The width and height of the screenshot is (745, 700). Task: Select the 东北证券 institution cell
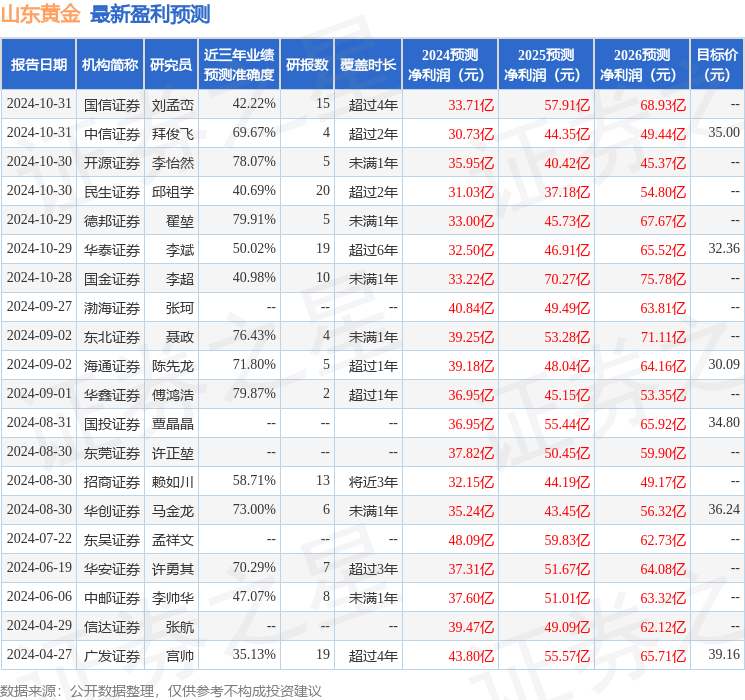pyautogui.click(x=112, y=337)
